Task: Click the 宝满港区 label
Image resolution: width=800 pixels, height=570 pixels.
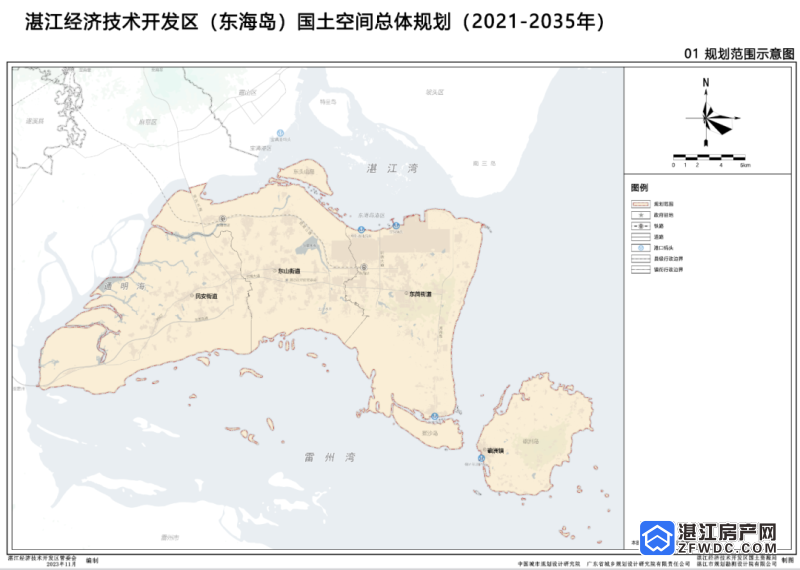Action: 261,148
